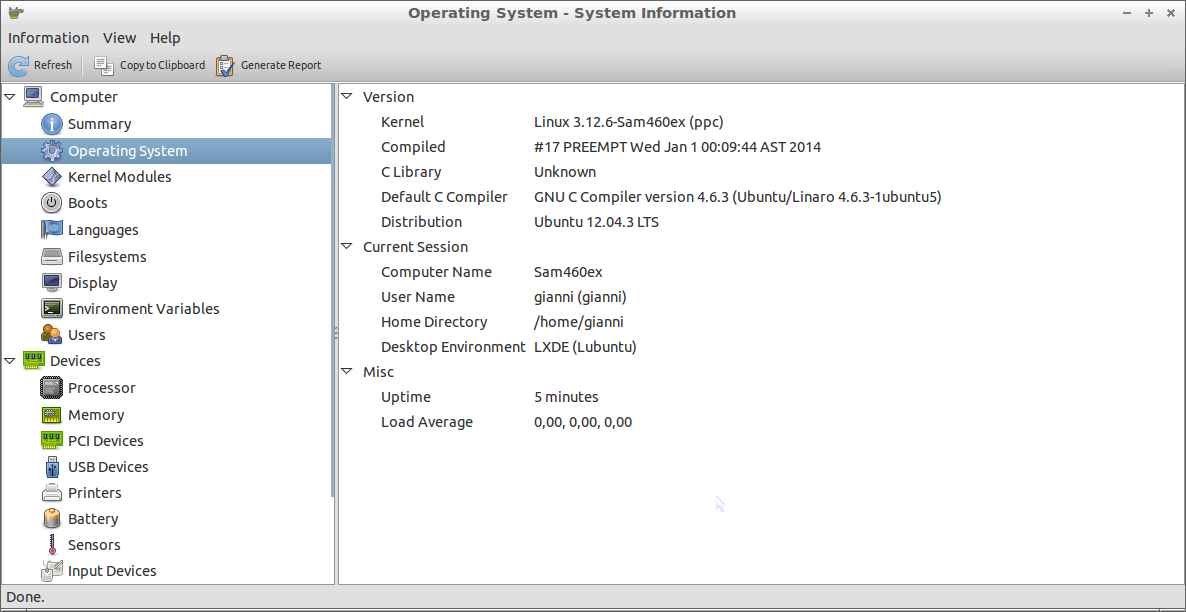1186x612 pixels.
Task: Open the Information menu
Action: [48, 38]
